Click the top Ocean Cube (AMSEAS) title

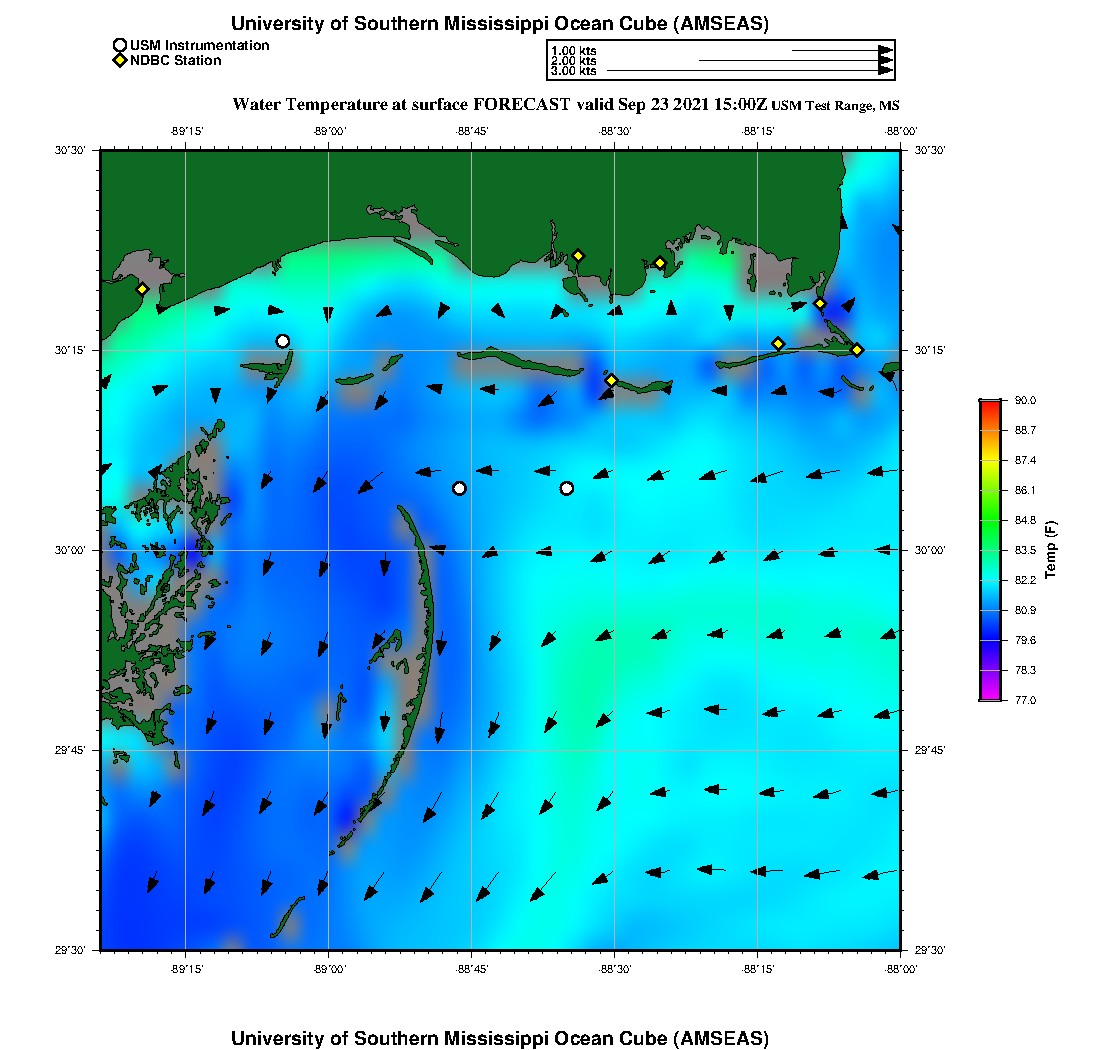(500, 23)
